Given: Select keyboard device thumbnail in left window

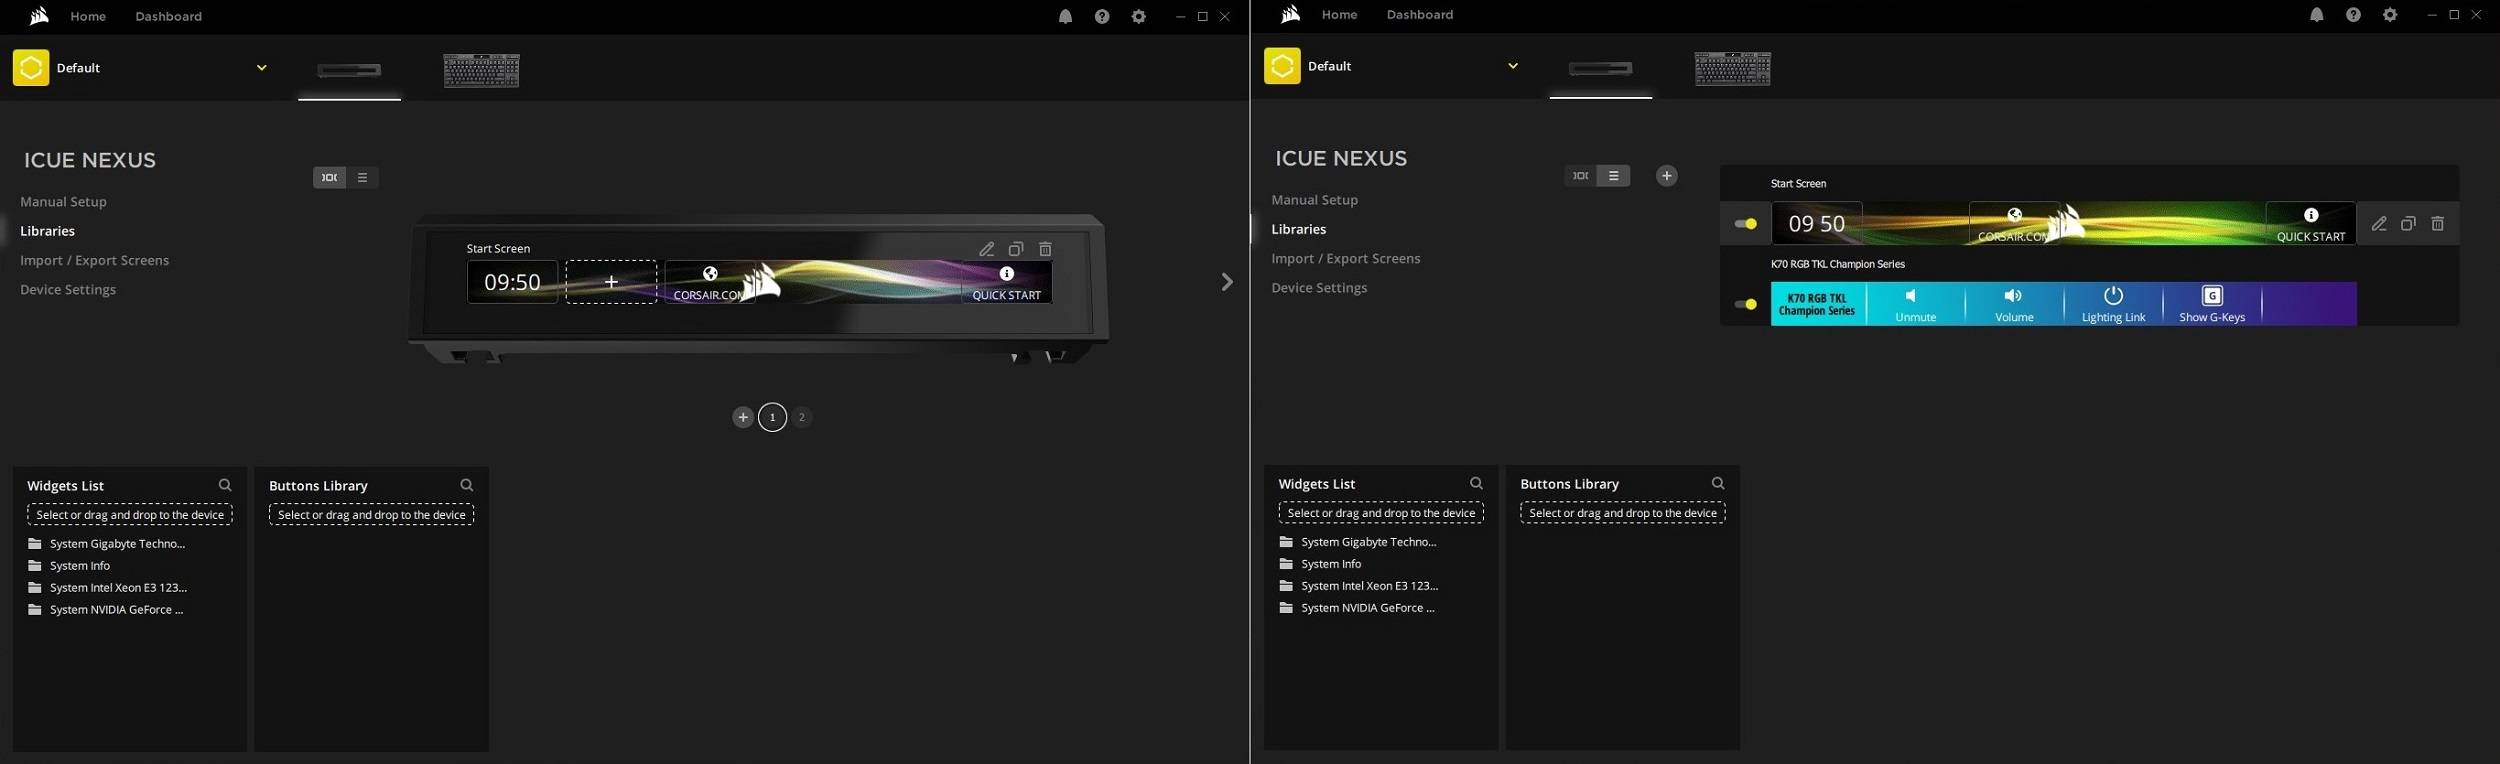Looking at the screenshot, I should pyautogui.click(x=481, y=70).
